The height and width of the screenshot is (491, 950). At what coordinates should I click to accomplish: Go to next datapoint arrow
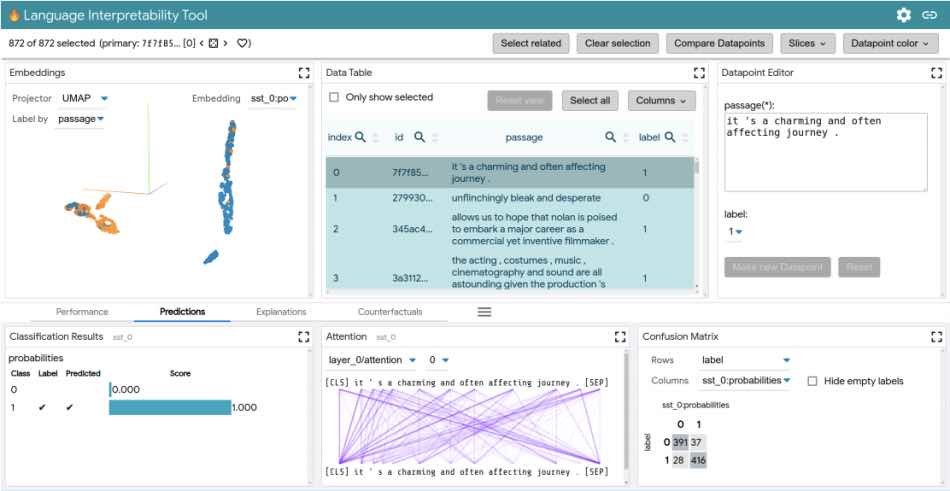click(225, 43)
